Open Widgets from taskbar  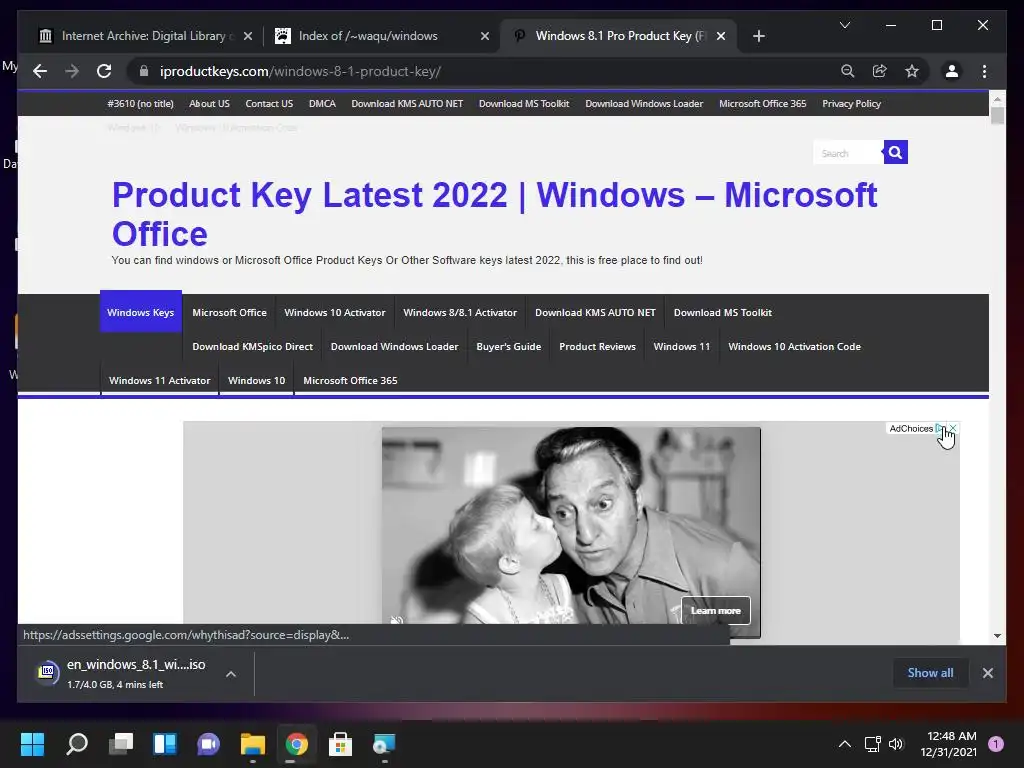pos(165,744)
